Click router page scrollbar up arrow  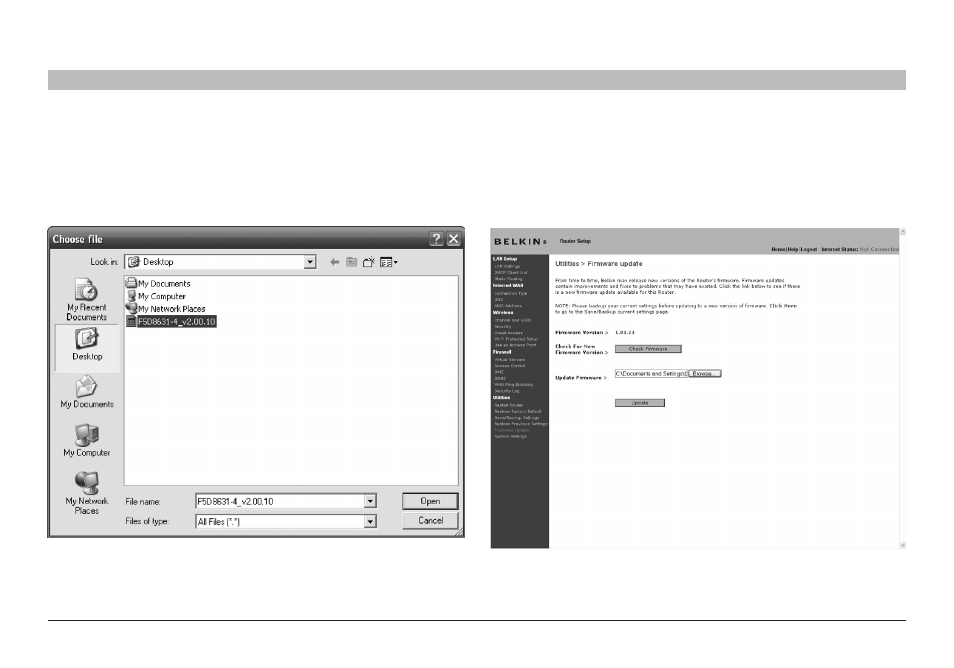[x=903, y=232]
